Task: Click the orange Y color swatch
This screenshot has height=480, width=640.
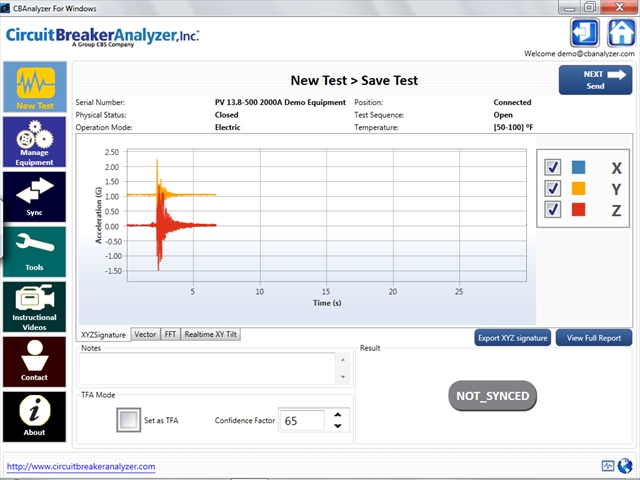Action: click(578, 189)
